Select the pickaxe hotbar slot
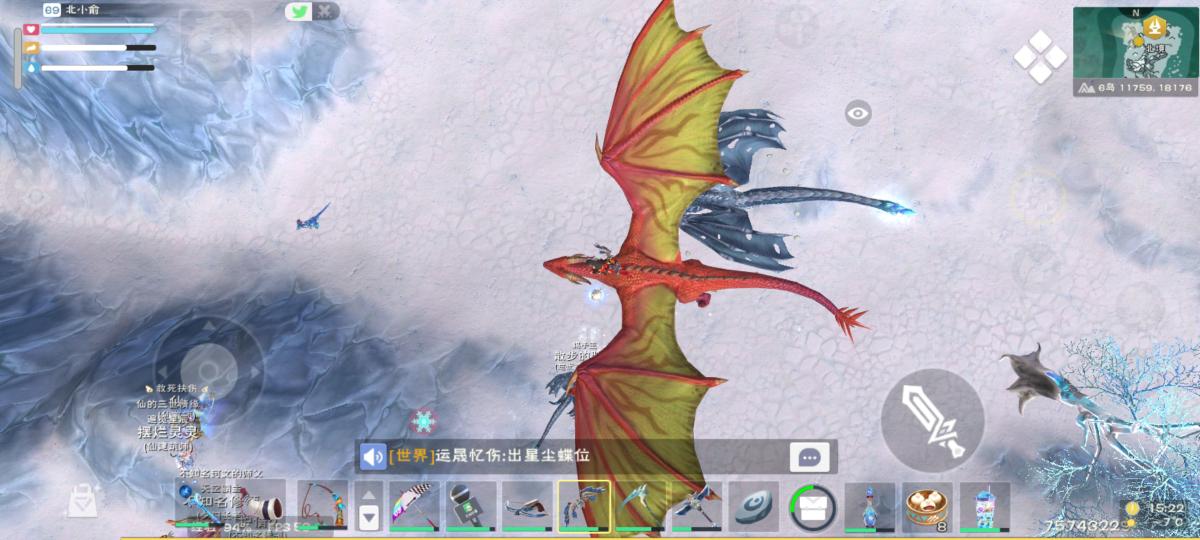The width and height of the screenshot is (1200, 540). coord(640,506)
